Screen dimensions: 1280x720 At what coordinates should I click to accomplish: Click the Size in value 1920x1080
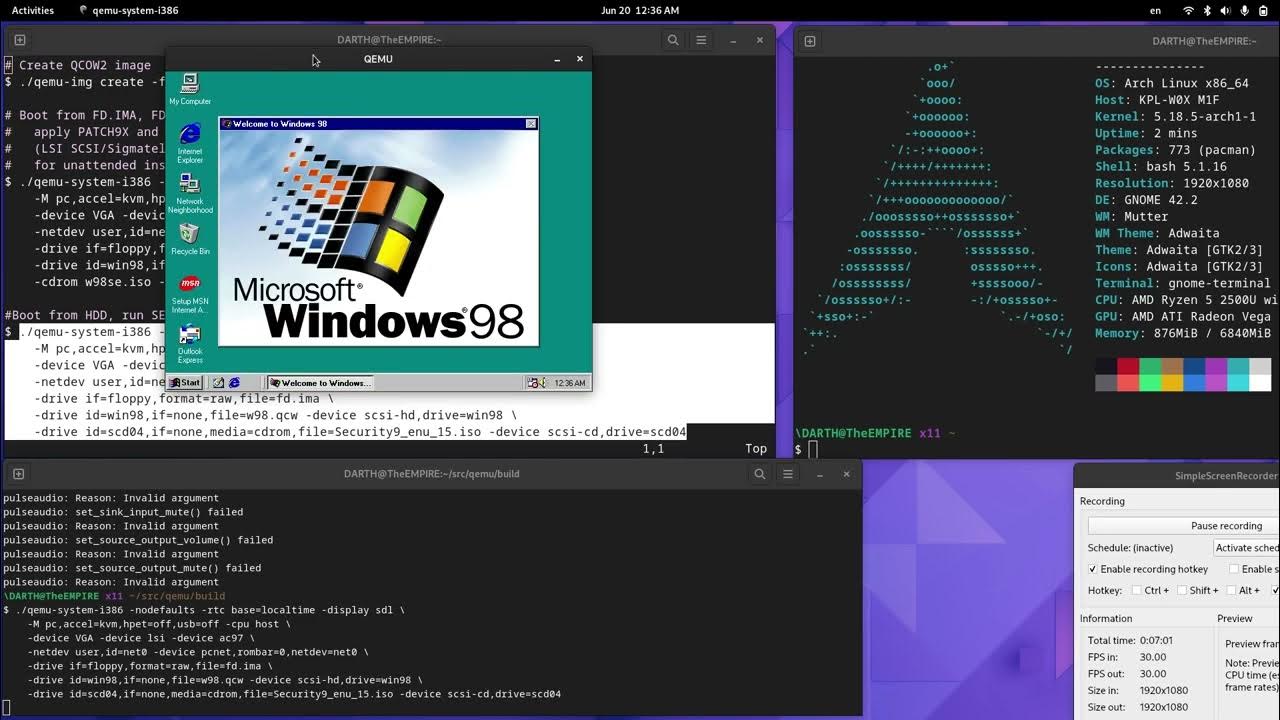click(x=1165, y=690)
